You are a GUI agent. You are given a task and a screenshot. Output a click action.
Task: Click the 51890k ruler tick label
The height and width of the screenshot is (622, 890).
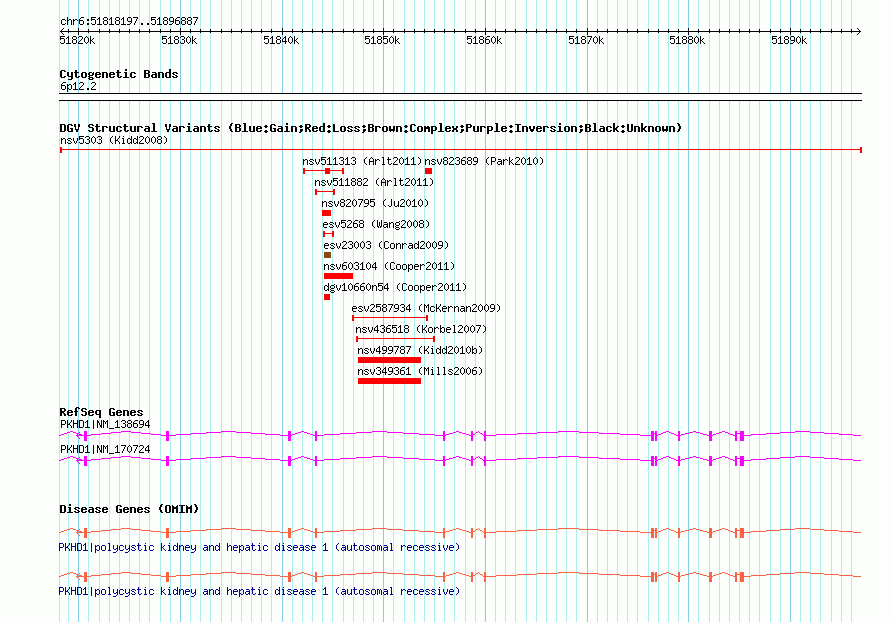coord(789,40)
